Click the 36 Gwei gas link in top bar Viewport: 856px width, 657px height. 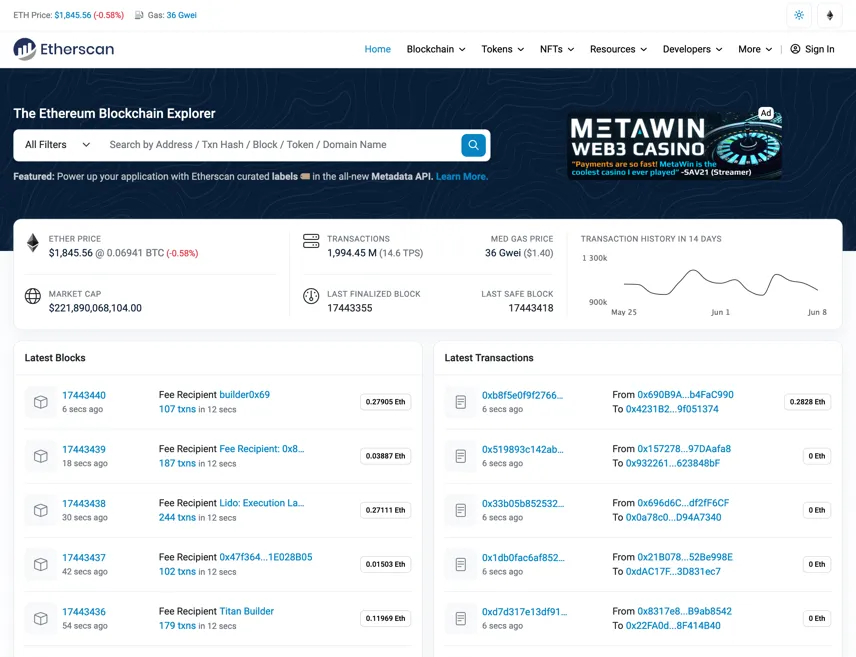coord(181,15)
